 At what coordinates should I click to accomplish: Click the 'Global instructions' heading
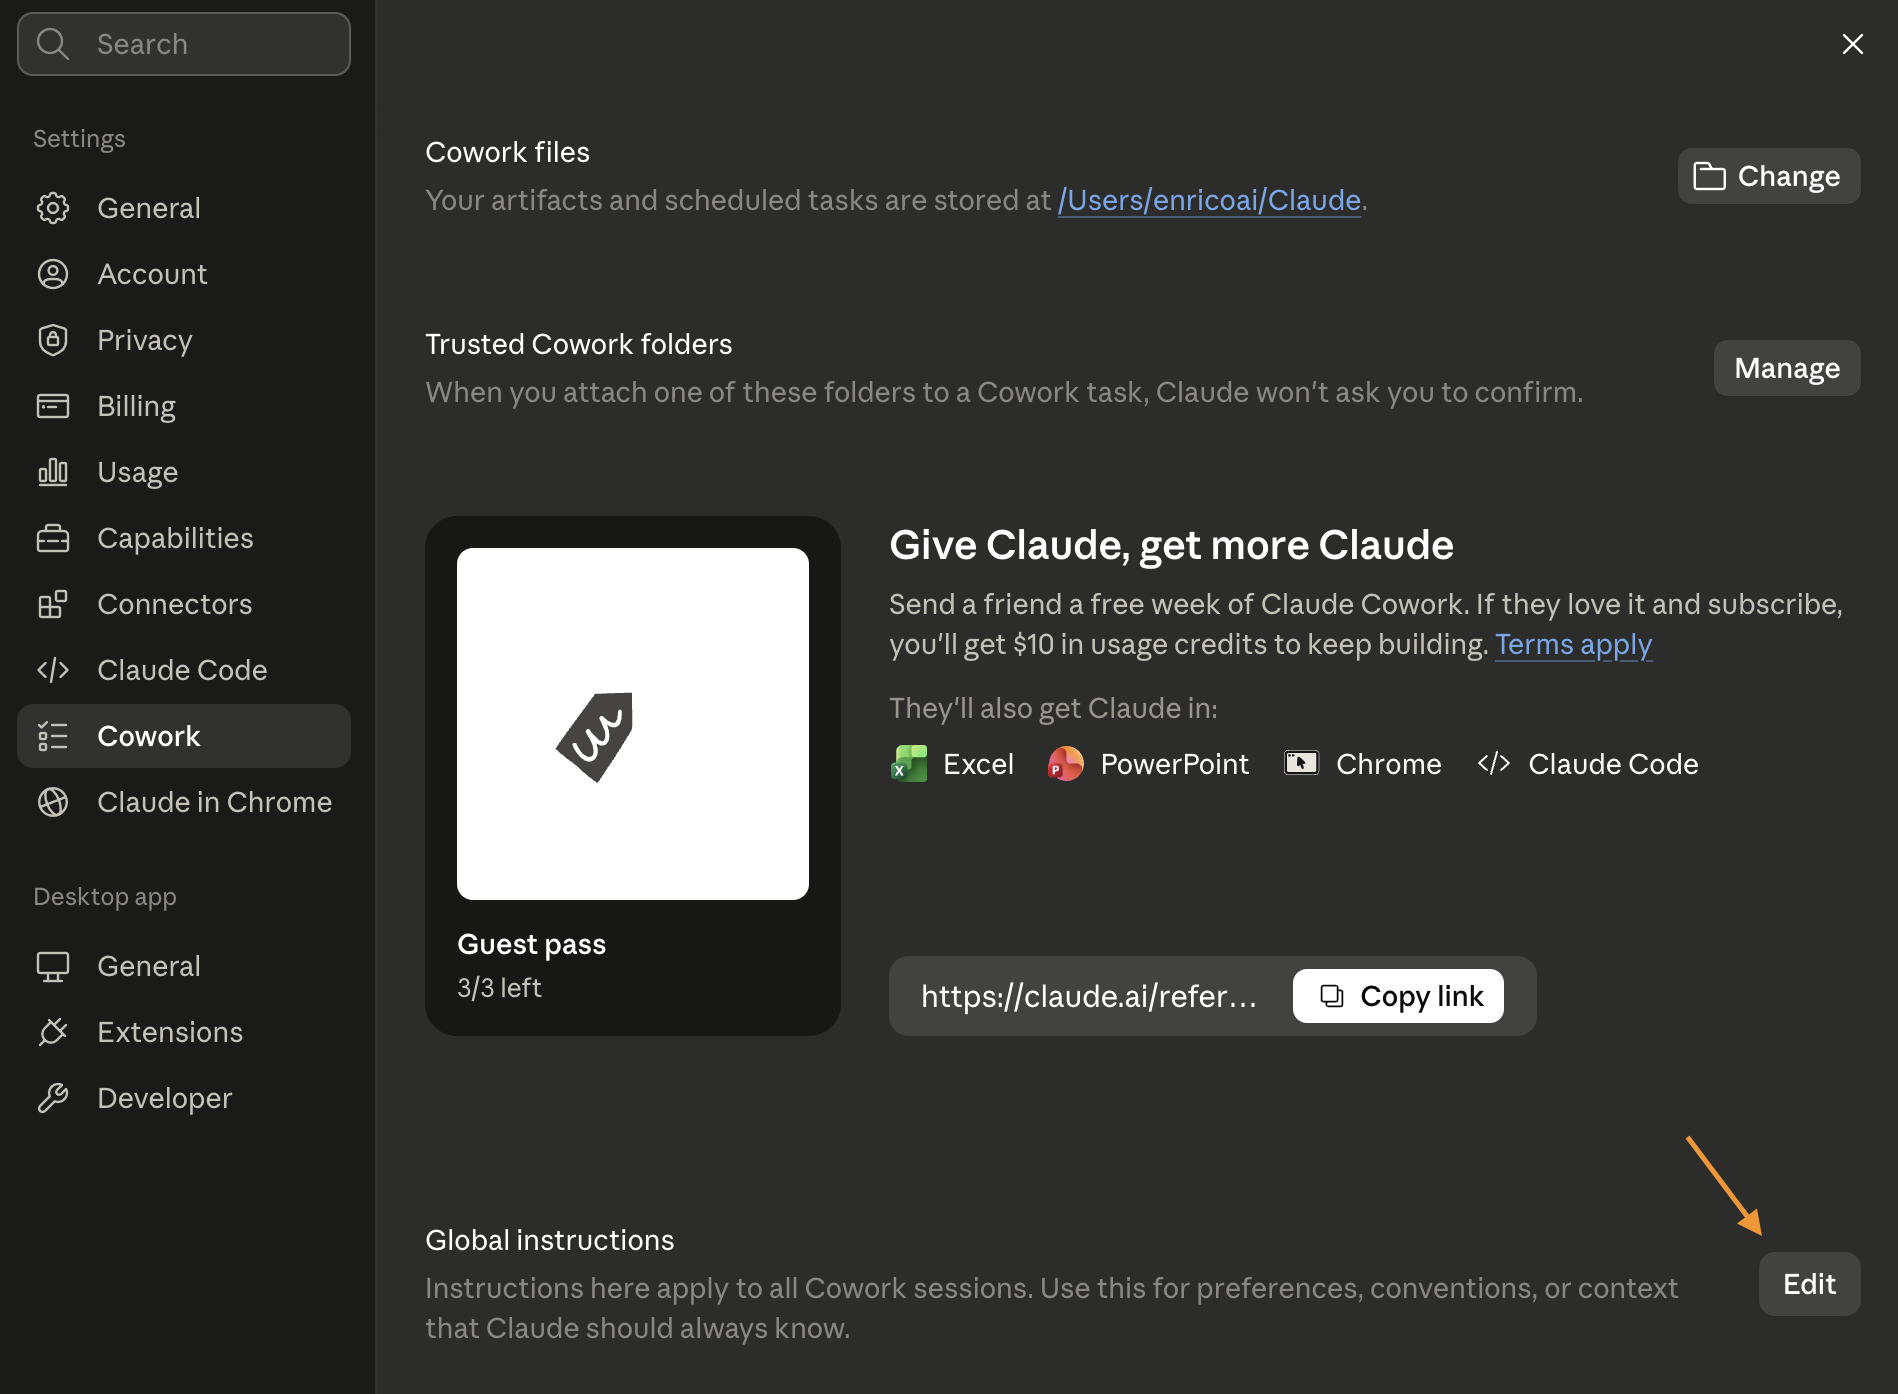click(550, 1240)
